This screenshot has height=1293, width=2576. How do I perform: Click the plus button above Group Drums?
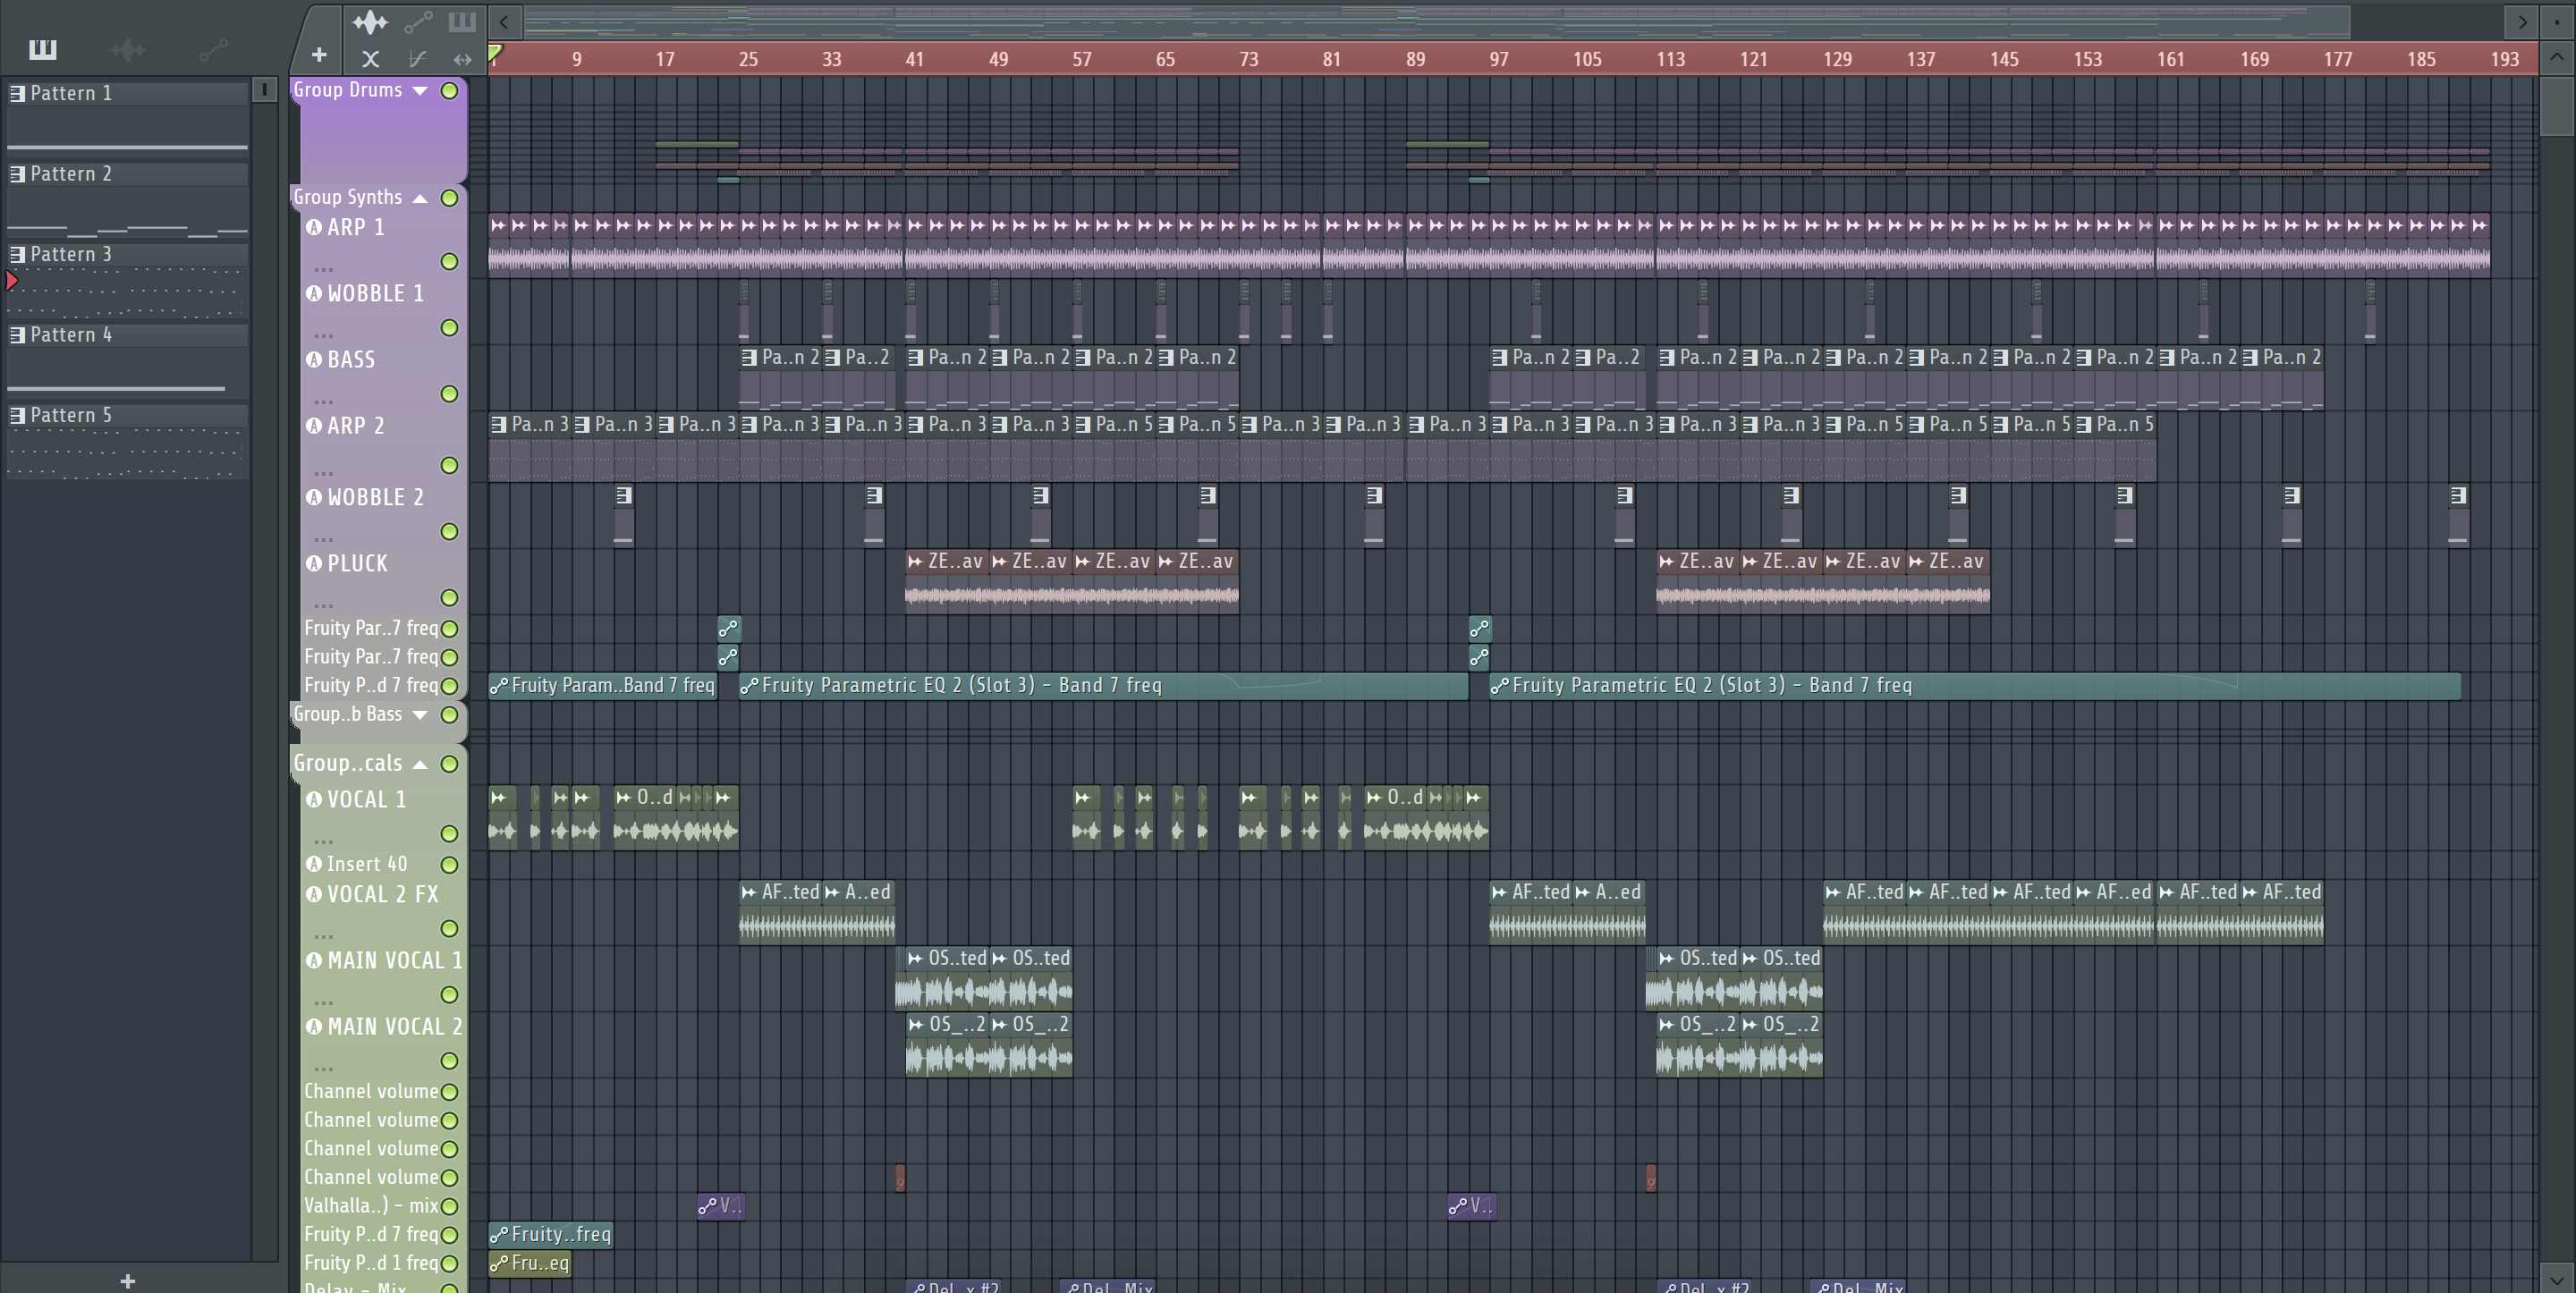coord(319,55)
